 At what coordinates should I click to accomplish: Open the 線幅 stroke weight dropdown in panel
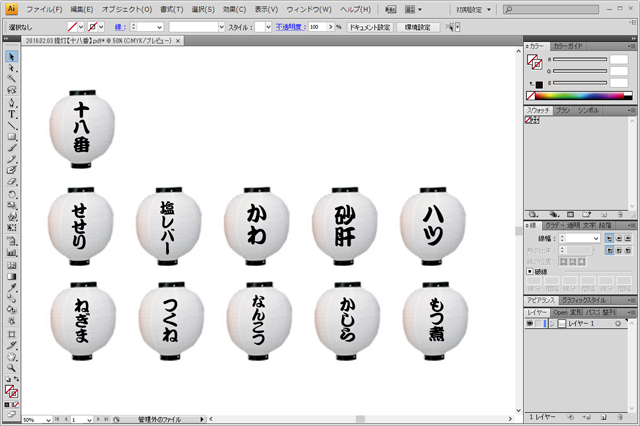click(594, 239)
